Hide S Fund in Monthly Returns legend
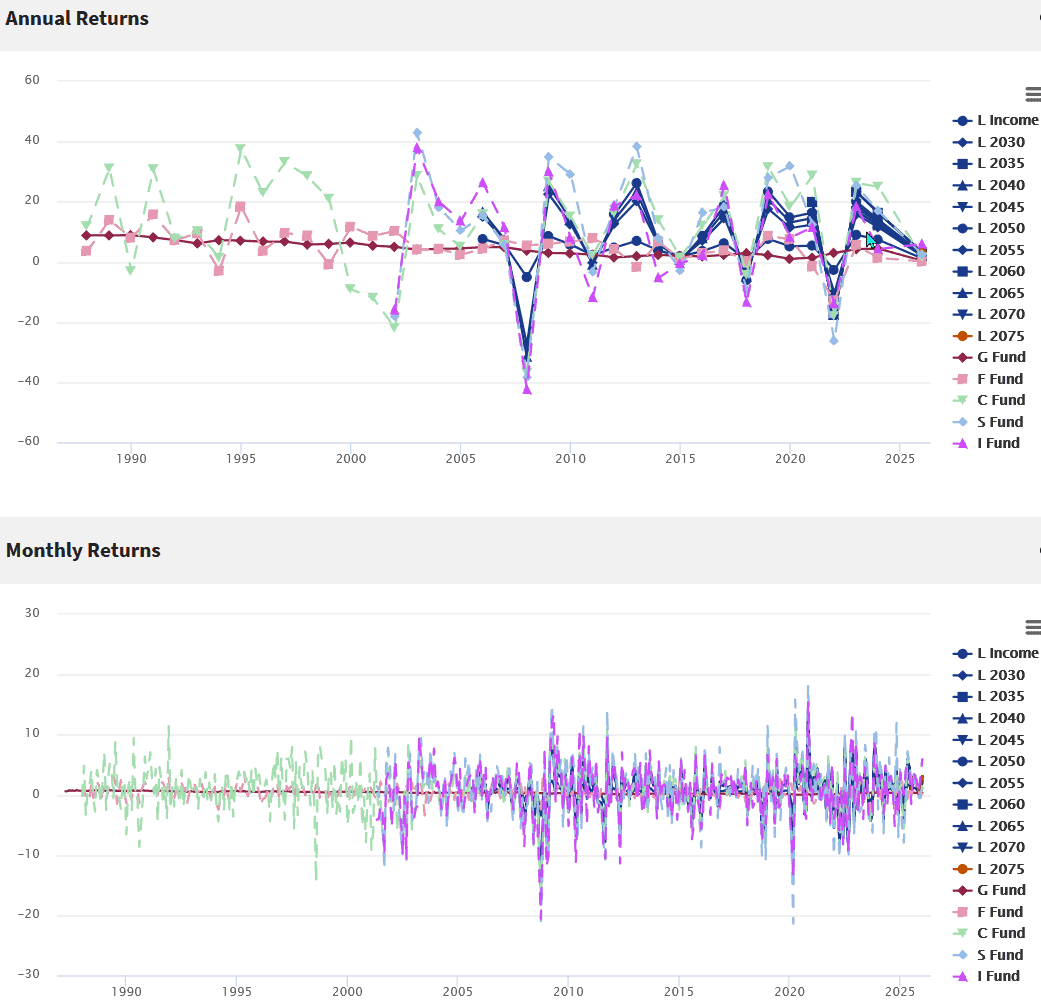Viewport: 1041px width, 1003px height. [1000, 955]
